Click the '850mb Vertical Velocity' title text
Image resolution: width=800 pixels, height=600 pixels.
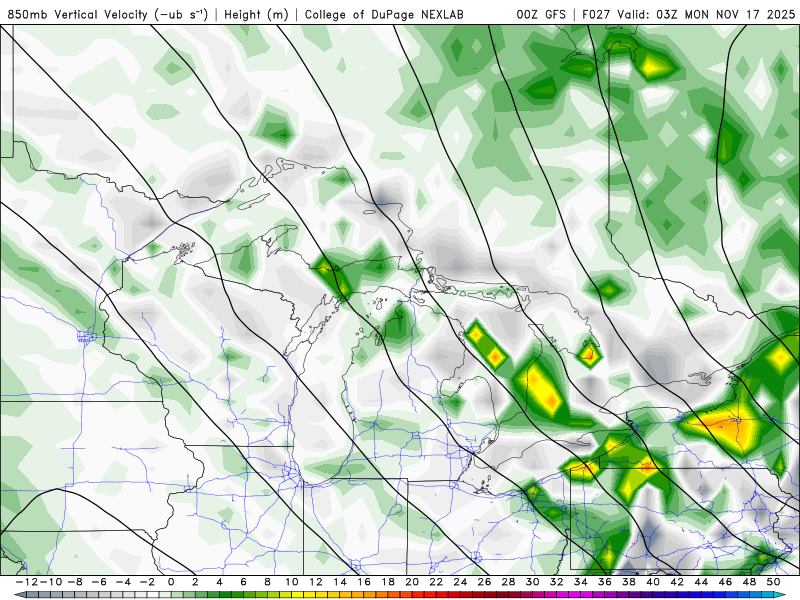click(x=77, y=14)
